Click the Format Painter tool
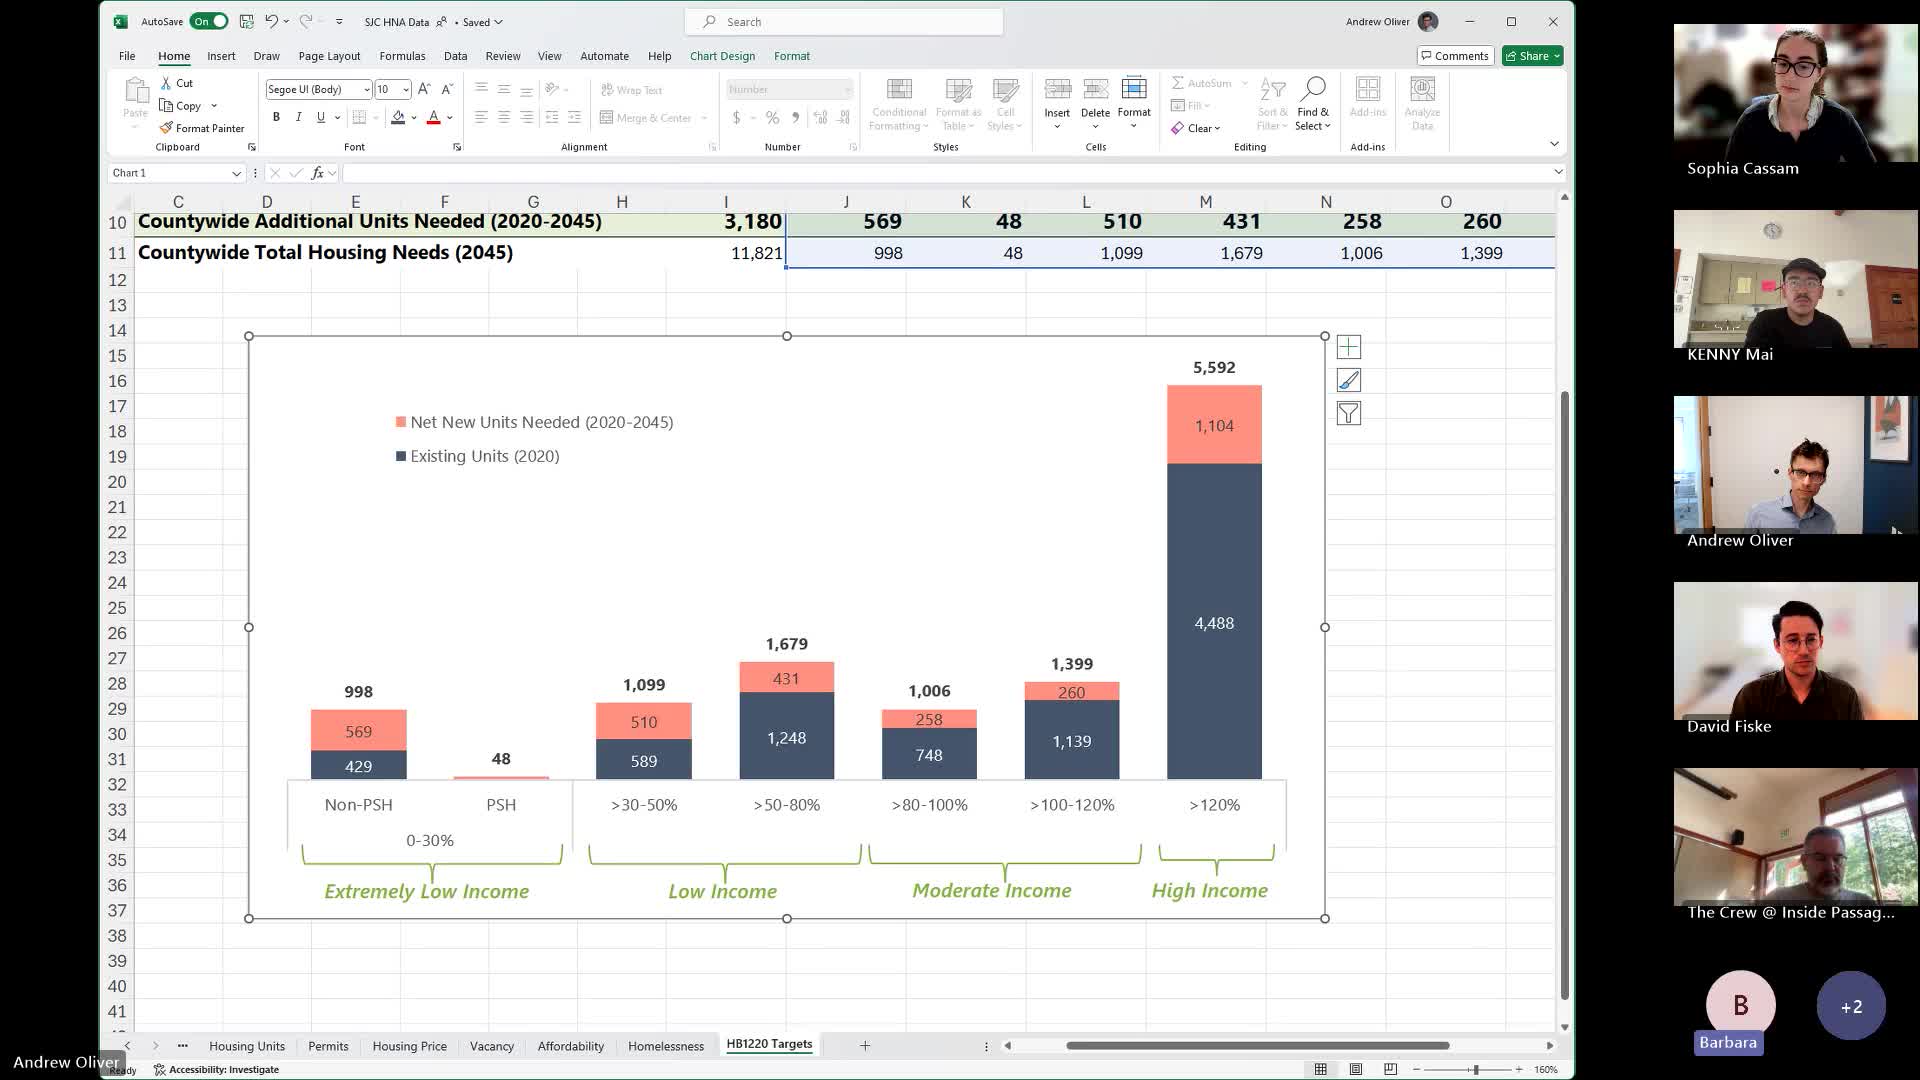1920x1080 pixels. (x=201, y=128)
